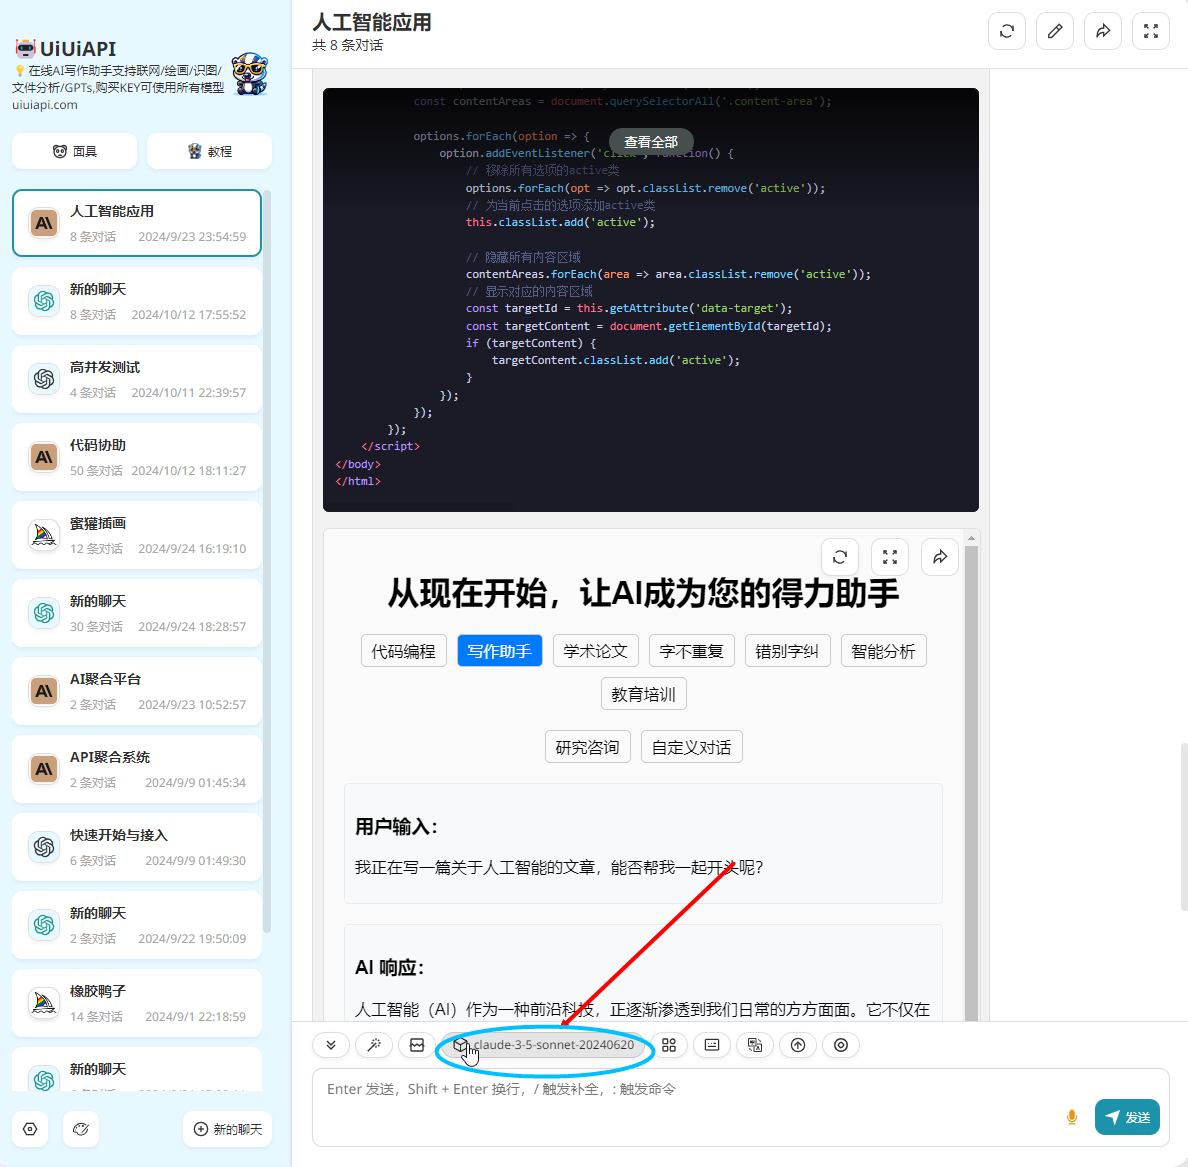Screen dimensions: 1188x1167
Task: Open settings via the bottom-left hexagon icon
Action: point(30,1129)
